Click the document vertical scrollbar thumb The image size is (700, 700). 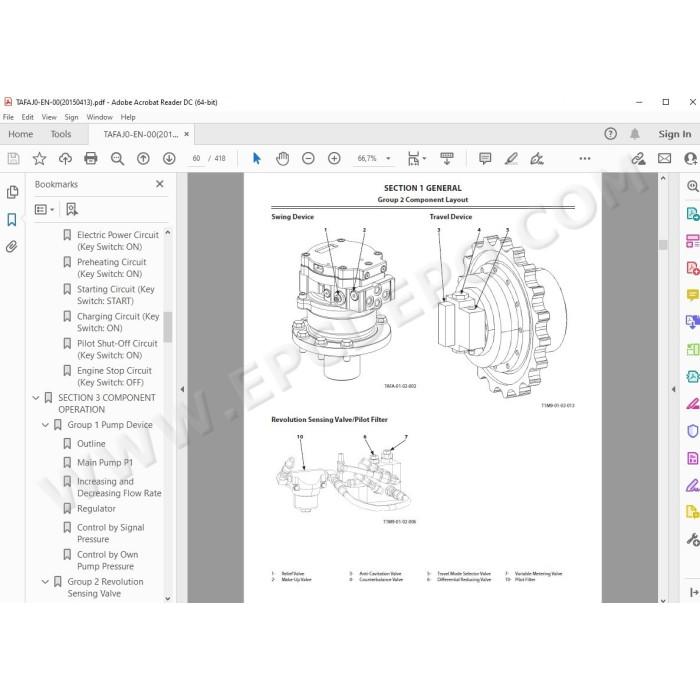click(x=663, y=245)
